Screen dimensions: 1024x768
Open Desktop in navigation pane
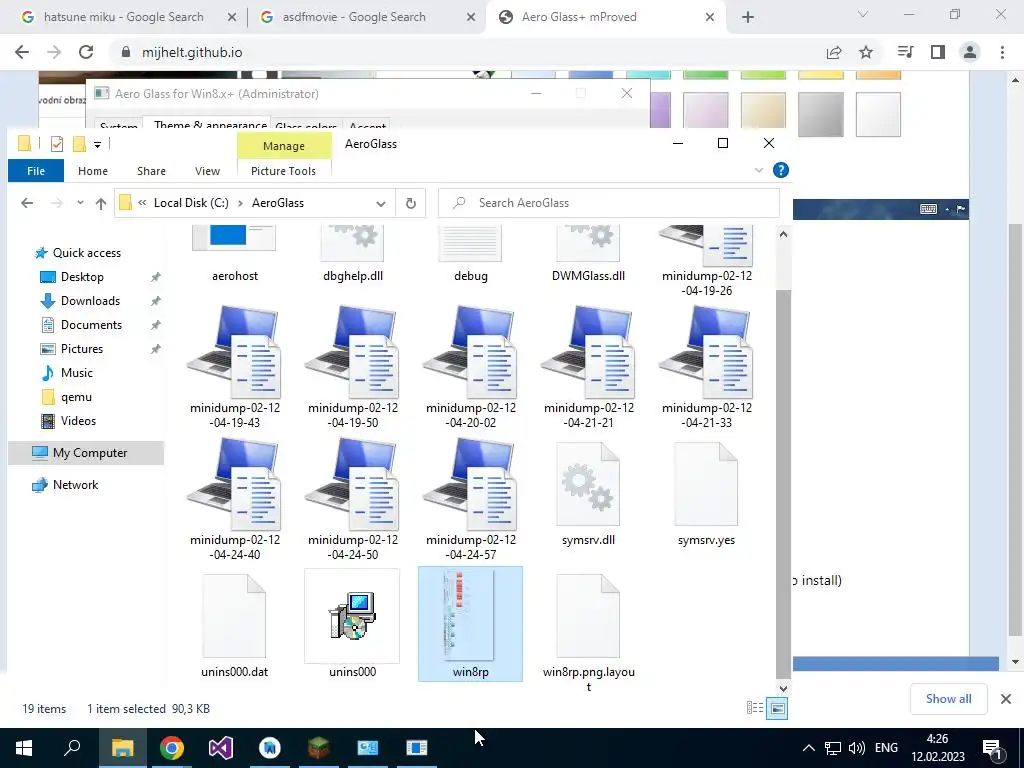[82, 277]
